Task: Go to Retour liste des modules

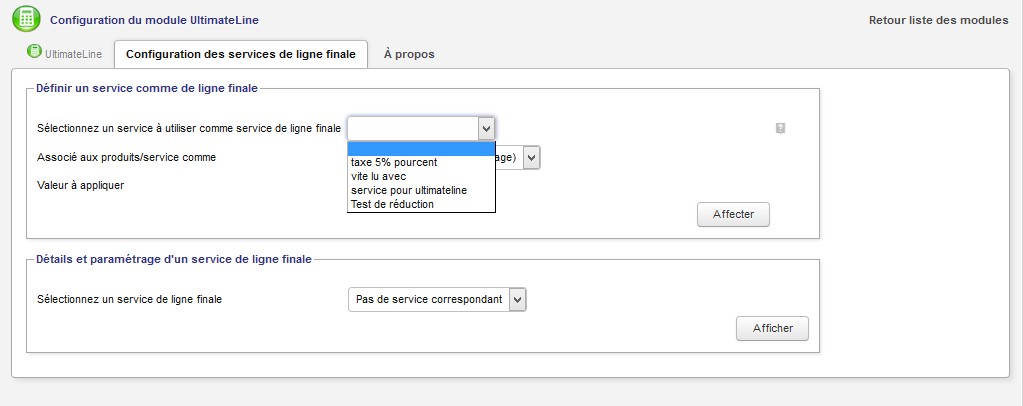Action: tap(938, 20)
